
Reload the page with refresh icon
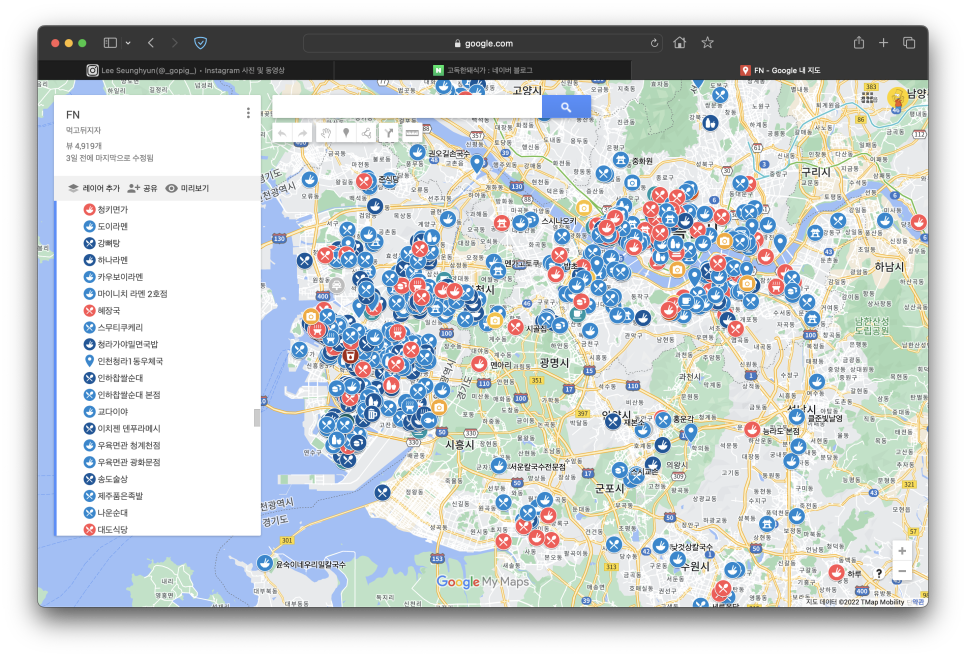tap(654, 43)
